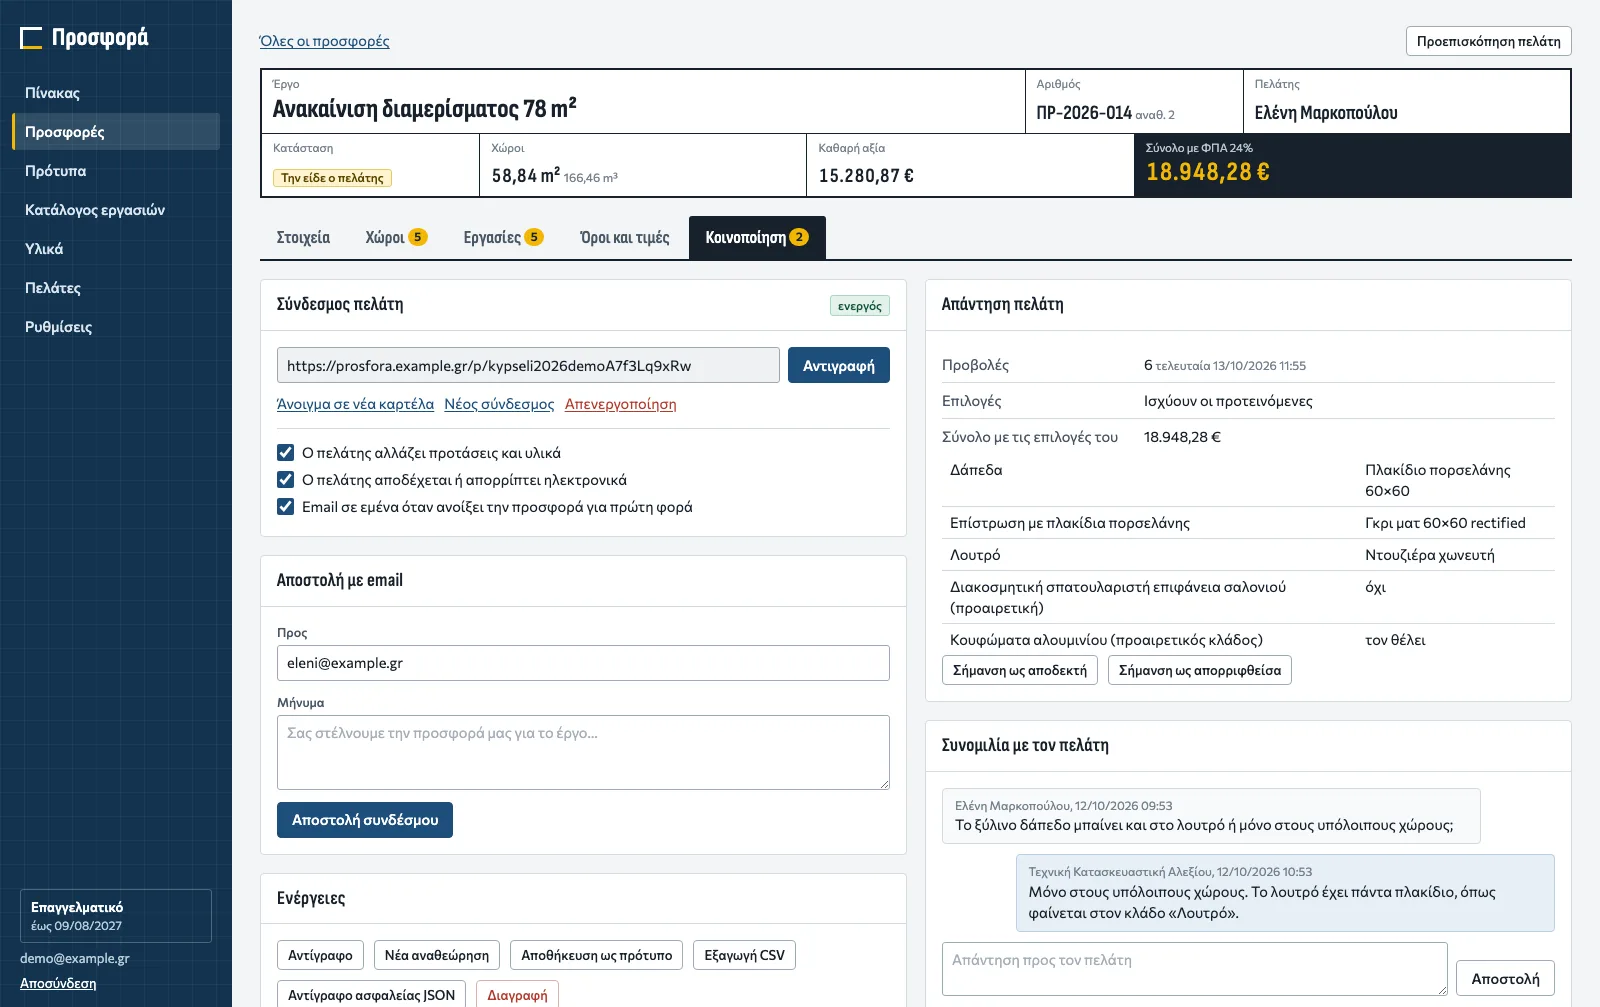
Task: Open the Χώροι tab
Action: tap(396, 238)
